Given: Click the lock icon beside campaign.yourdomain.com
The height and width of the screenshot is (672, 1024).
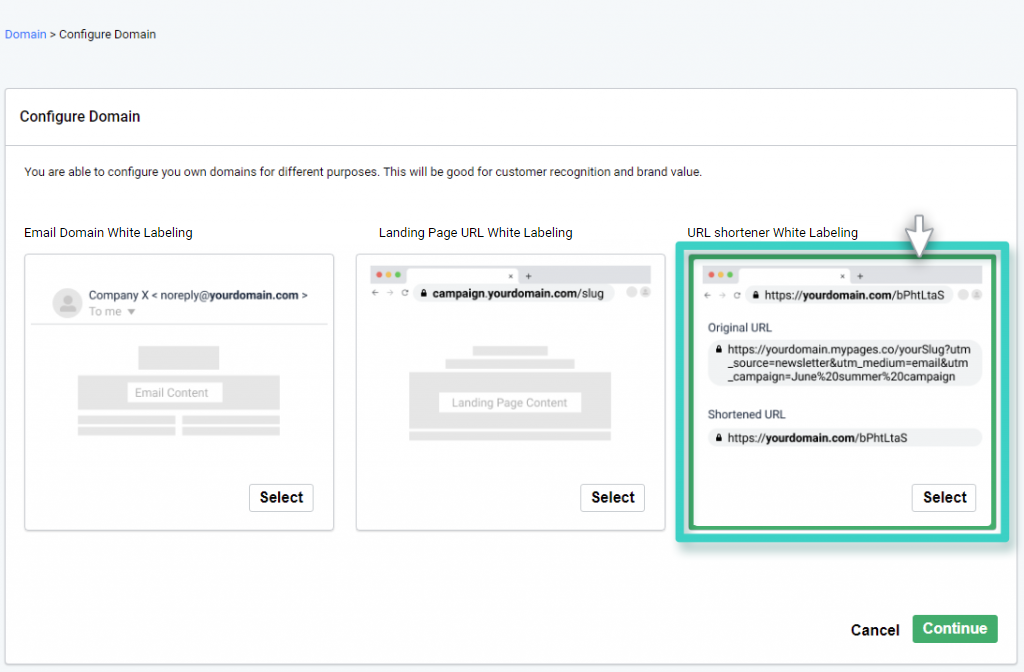Looking at the screenshot, I should (425, 292).
